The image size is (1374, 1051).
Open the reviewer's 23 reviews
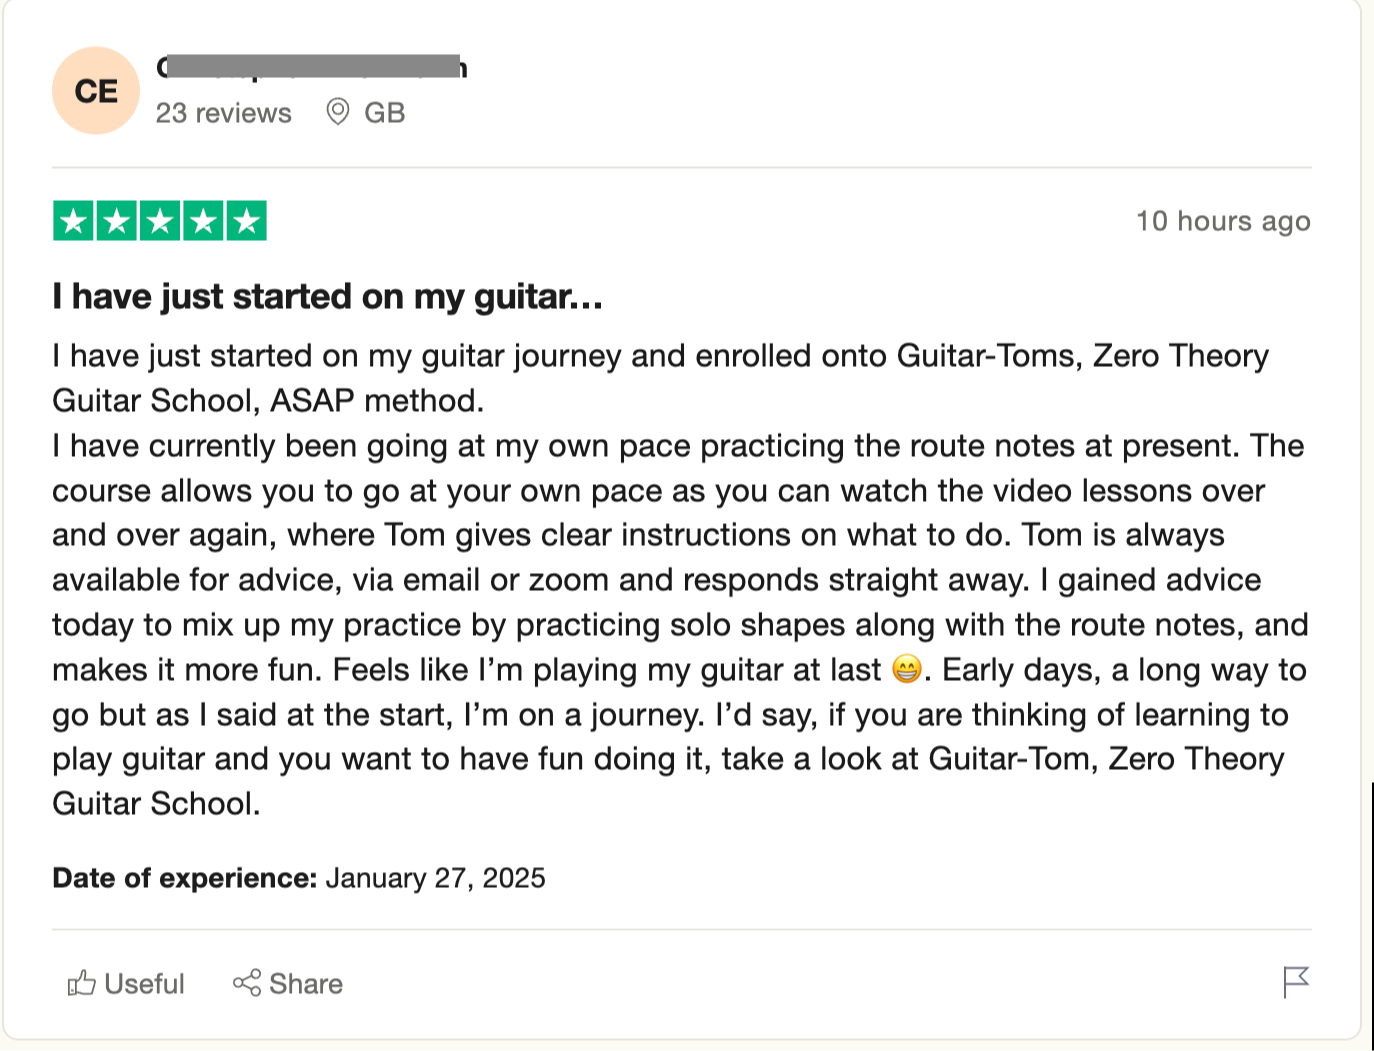224,113
